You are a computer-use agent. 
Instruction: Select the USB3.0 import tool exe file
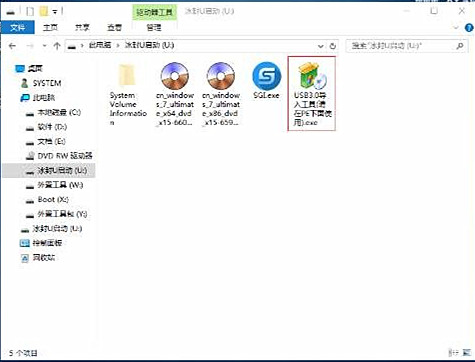[x=312, y=94]
